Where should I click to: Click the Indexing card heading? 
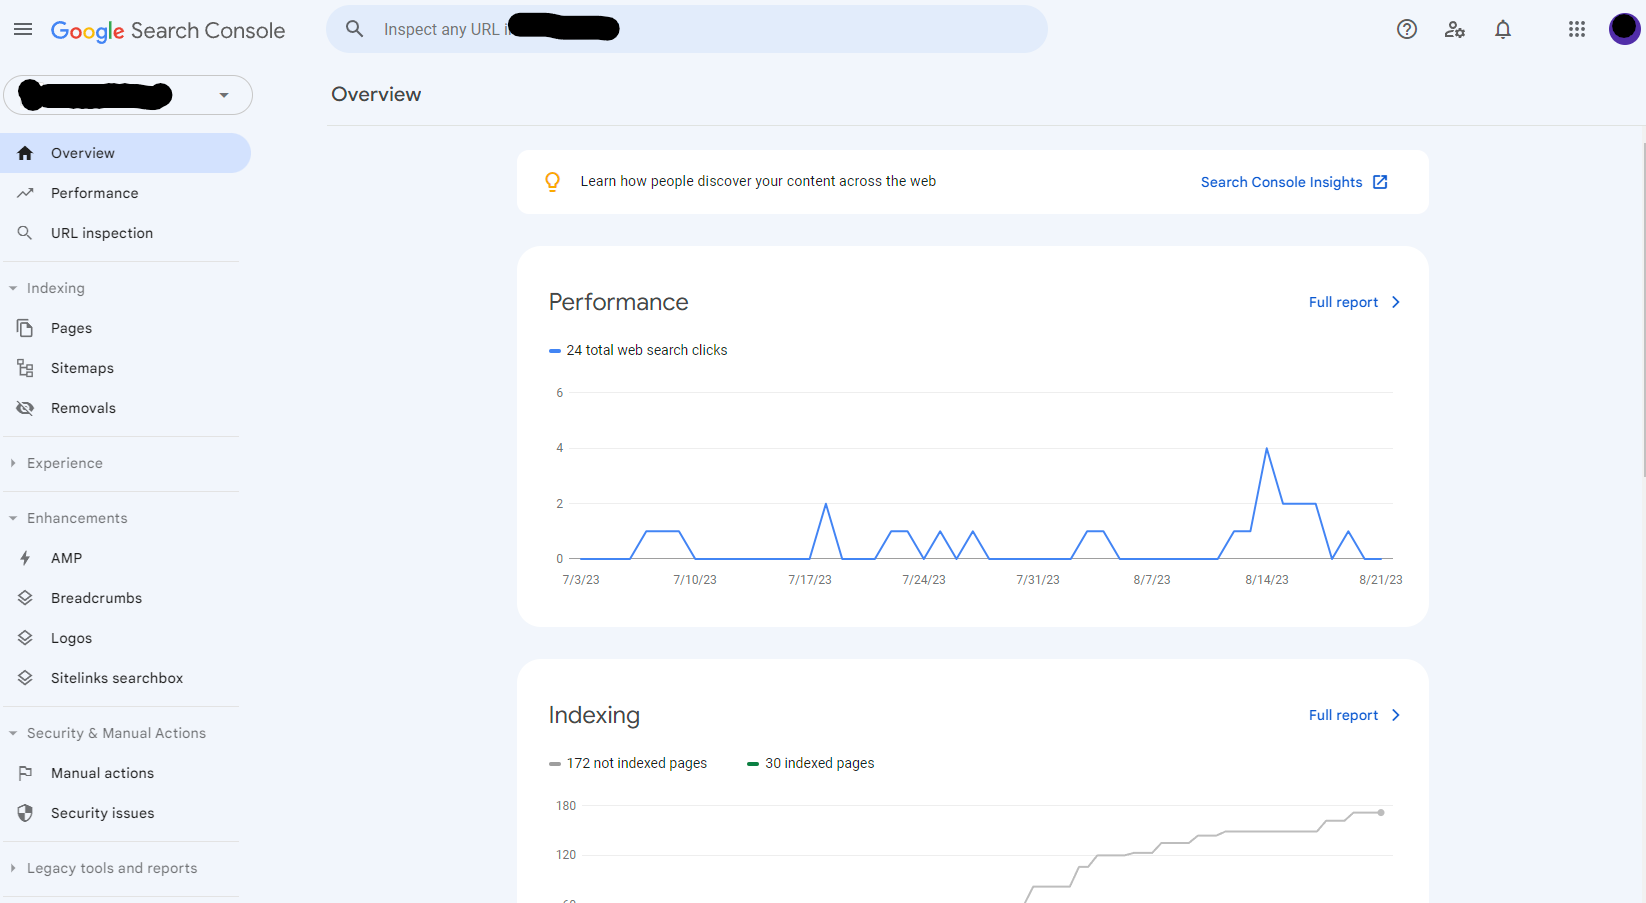point(594,715)
